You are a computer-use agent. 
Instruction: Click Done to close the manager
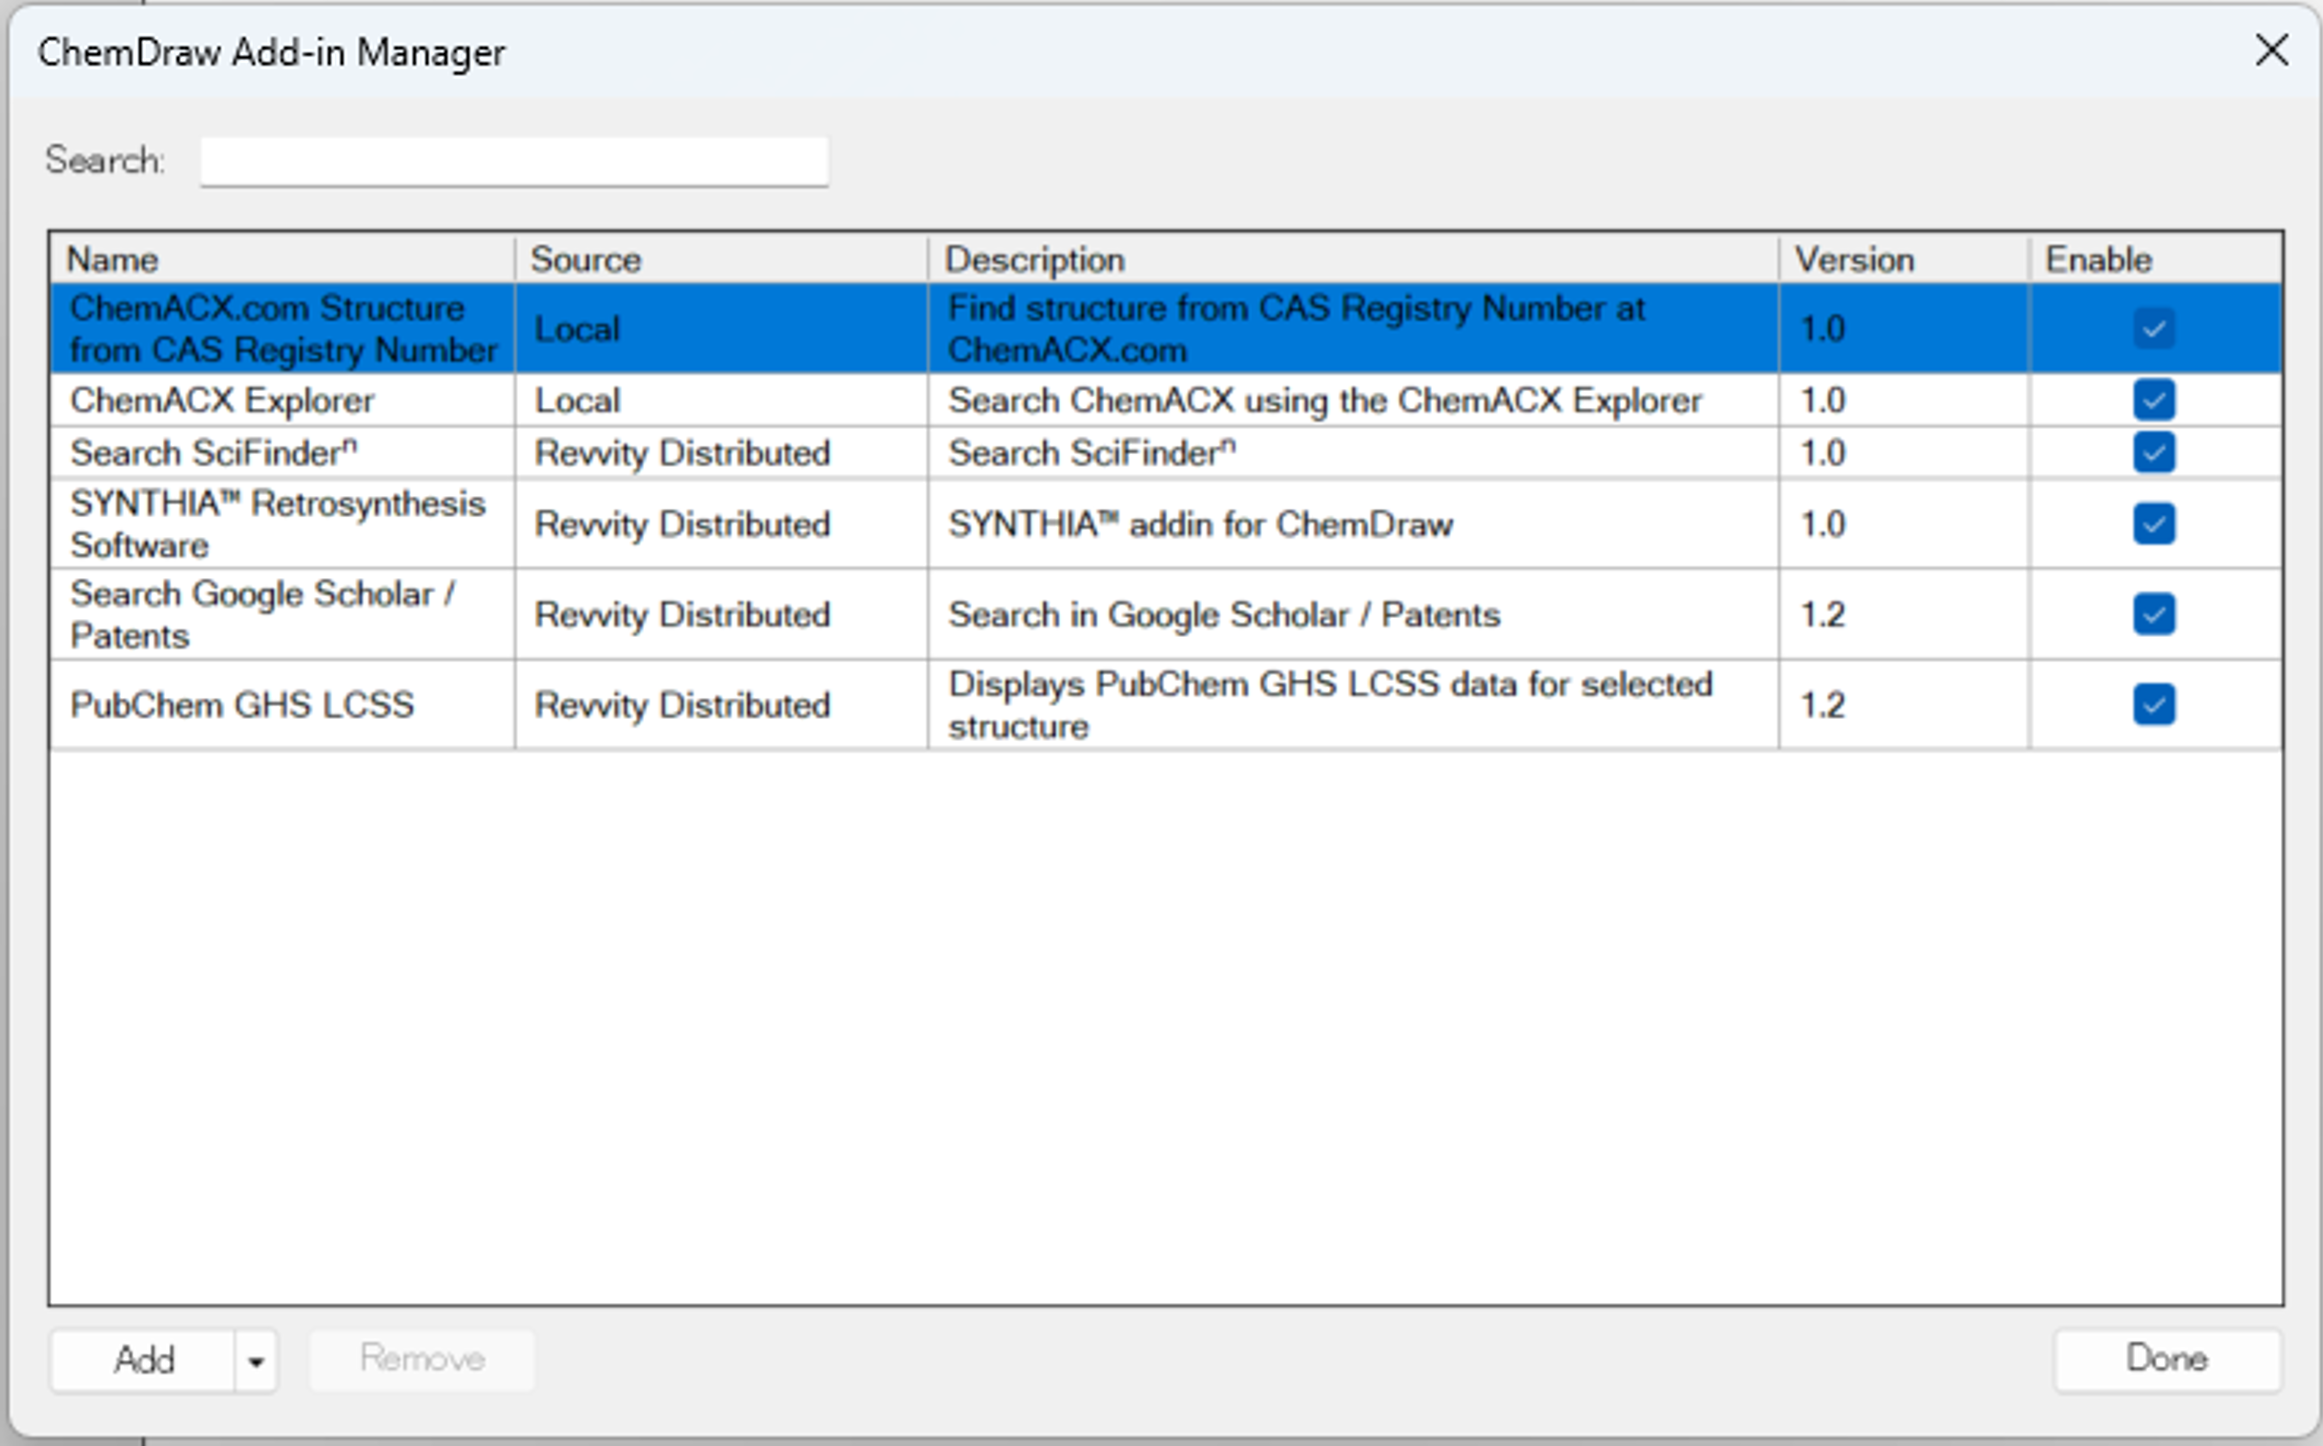point(2166,1359)
